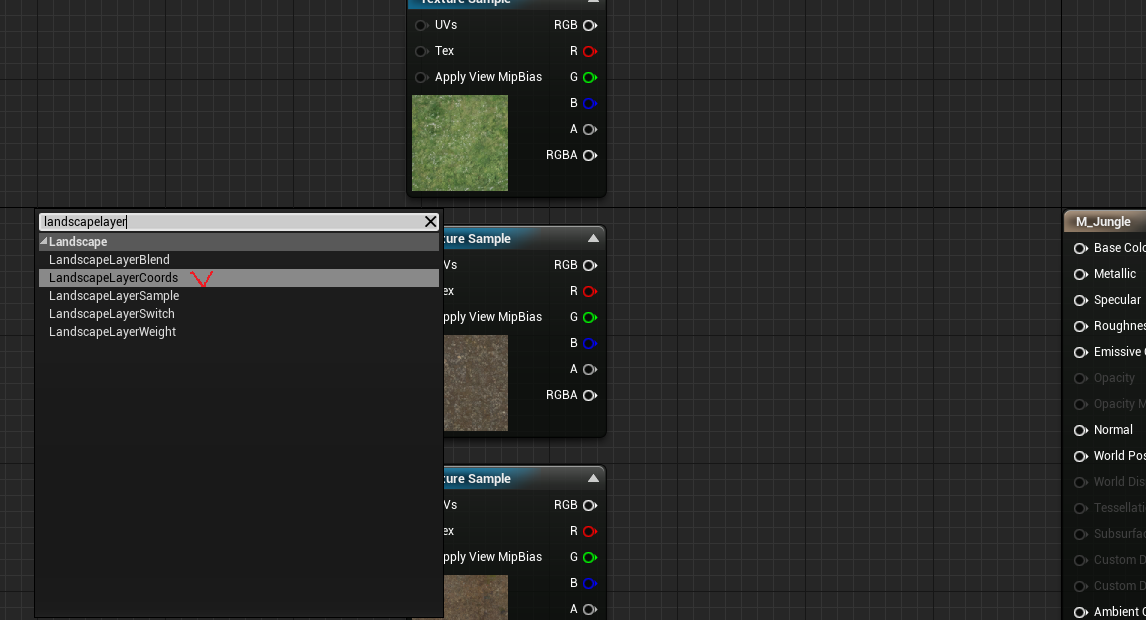Click Normal input pin on M_Jungle
Image resolution: width=1146 pixels, height=620 pixels.
pos(1080,431)
